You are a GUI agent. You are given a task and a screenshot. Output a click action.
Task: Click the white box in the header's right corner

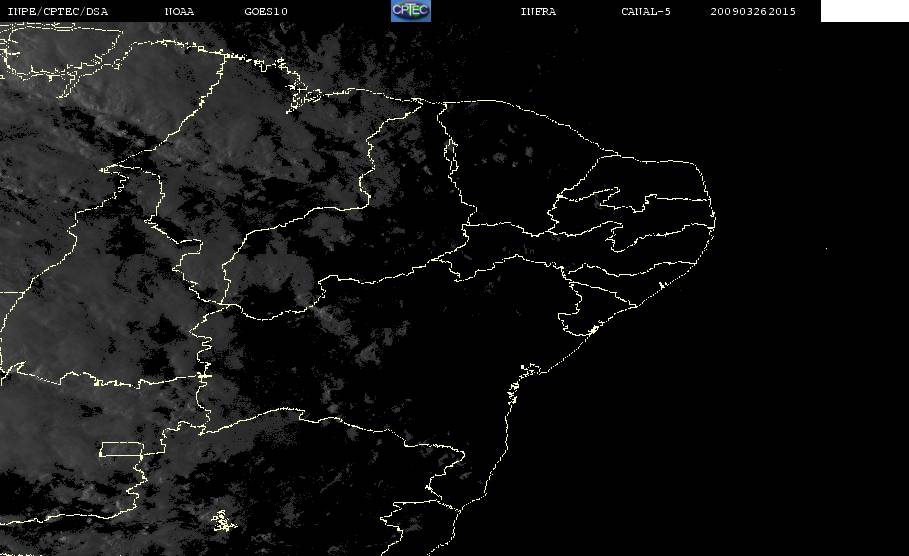tap(865, 10)
